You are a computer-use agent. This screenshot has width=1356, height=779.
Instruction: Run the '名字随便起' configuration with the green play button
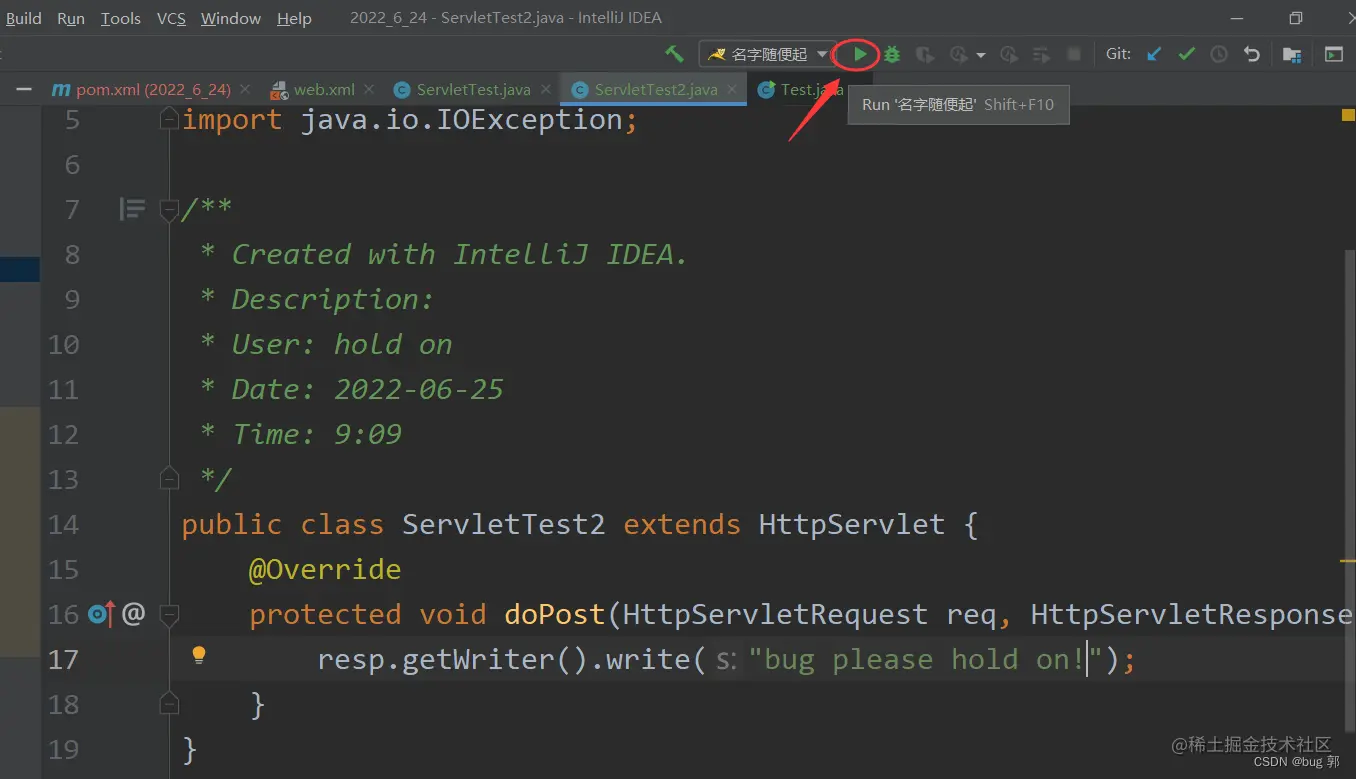[x=860, y=54]
